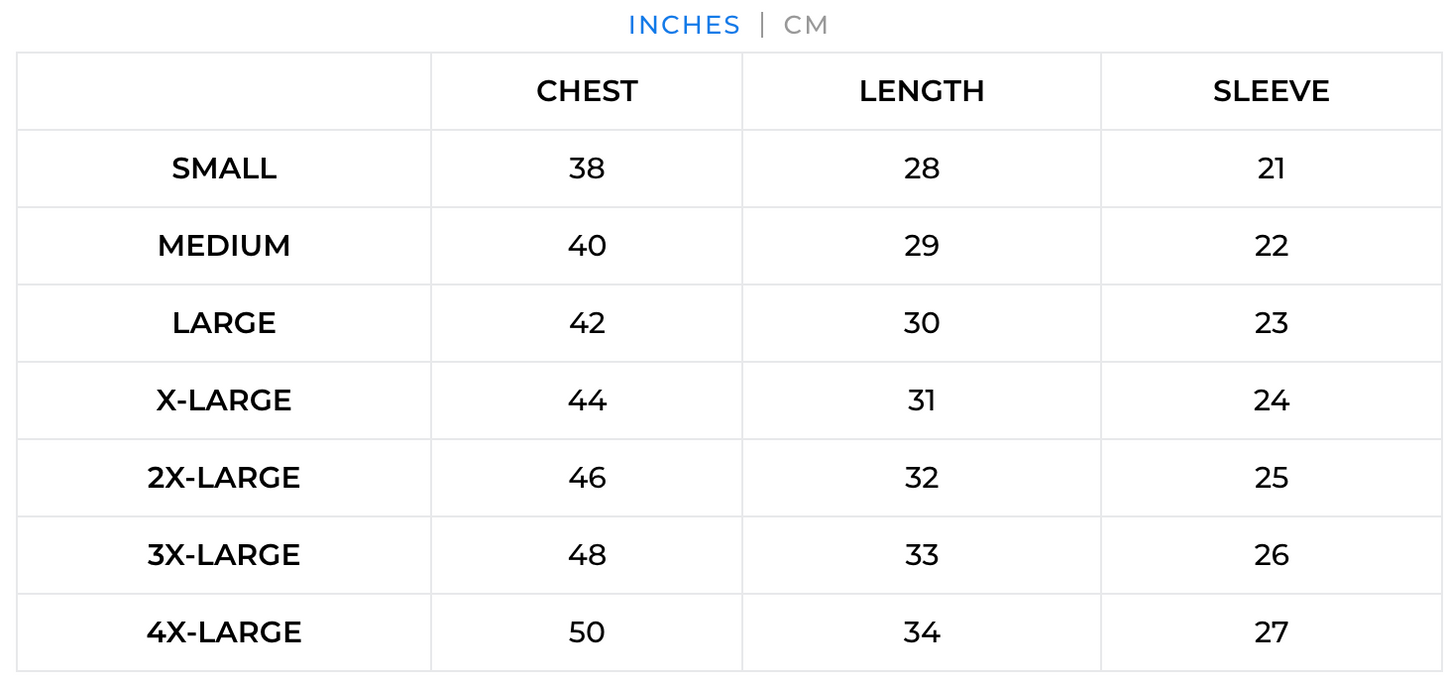Select the 4X-LARGE size row label
The height and width of the screenshot is (682, 1445).
(224, 632)
